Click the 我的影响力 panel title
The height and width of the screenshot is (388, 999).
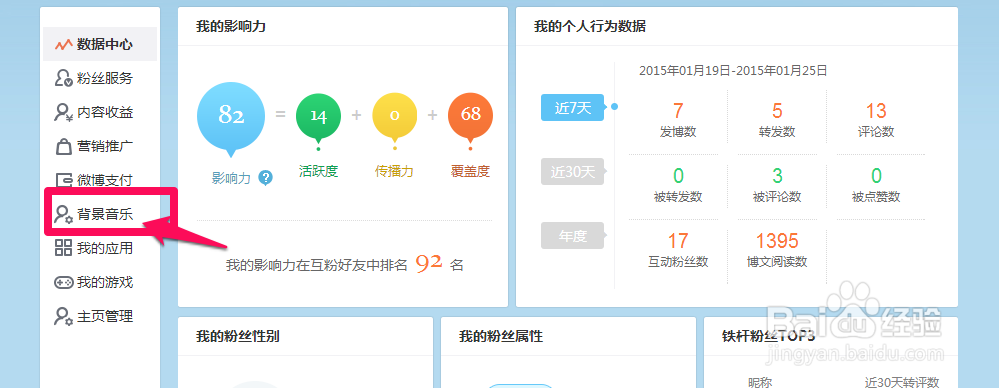[231, 26]
